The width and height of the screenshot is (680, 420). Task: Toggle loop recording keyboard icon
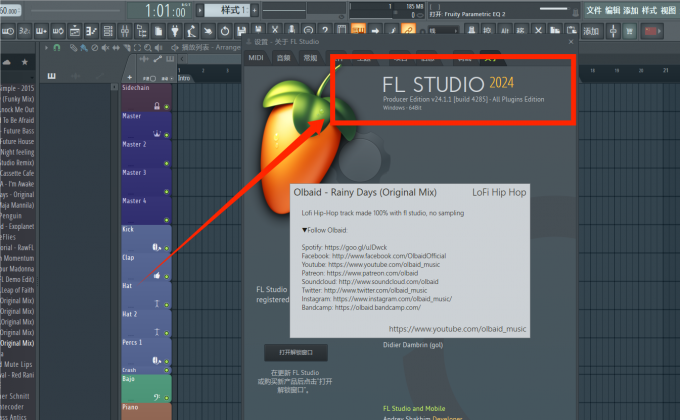point(58,31)
